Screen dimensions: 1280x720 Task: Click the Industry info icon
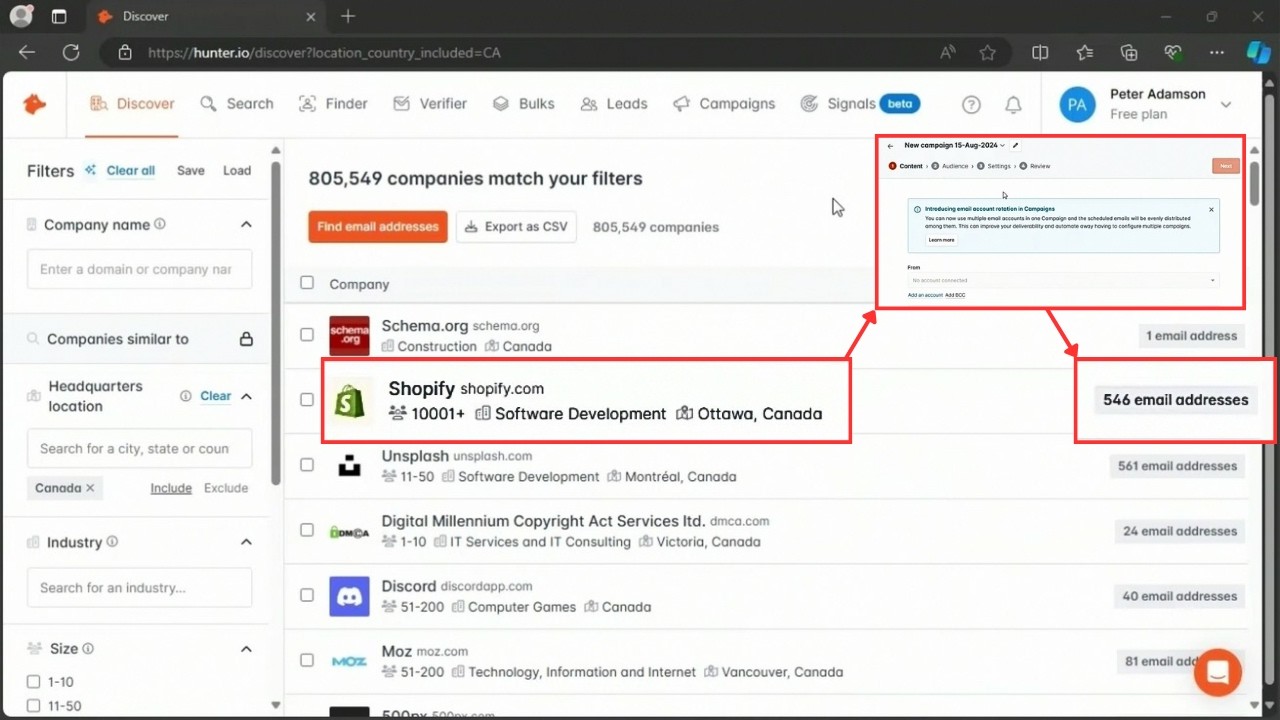[x=112, y=542]
